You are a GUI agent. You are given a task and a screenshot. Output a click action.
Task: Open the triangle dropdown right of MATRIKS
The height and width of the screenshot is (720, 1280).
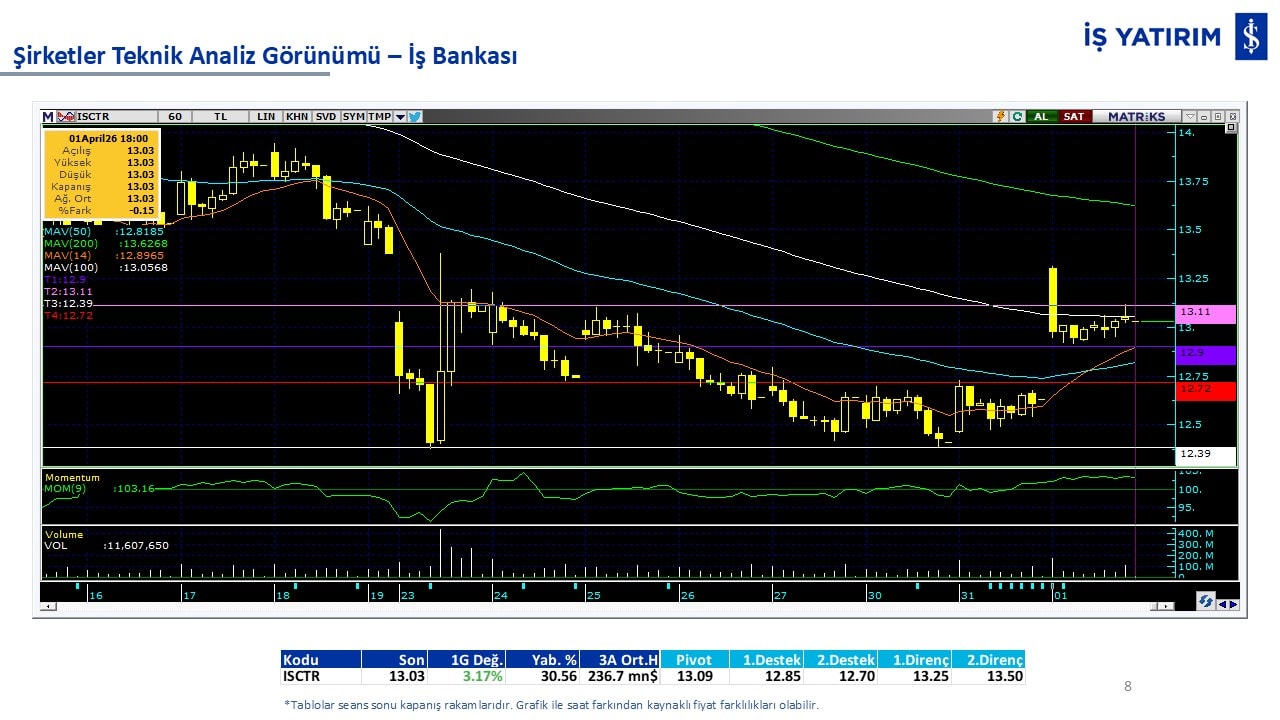pos(1189,117)
